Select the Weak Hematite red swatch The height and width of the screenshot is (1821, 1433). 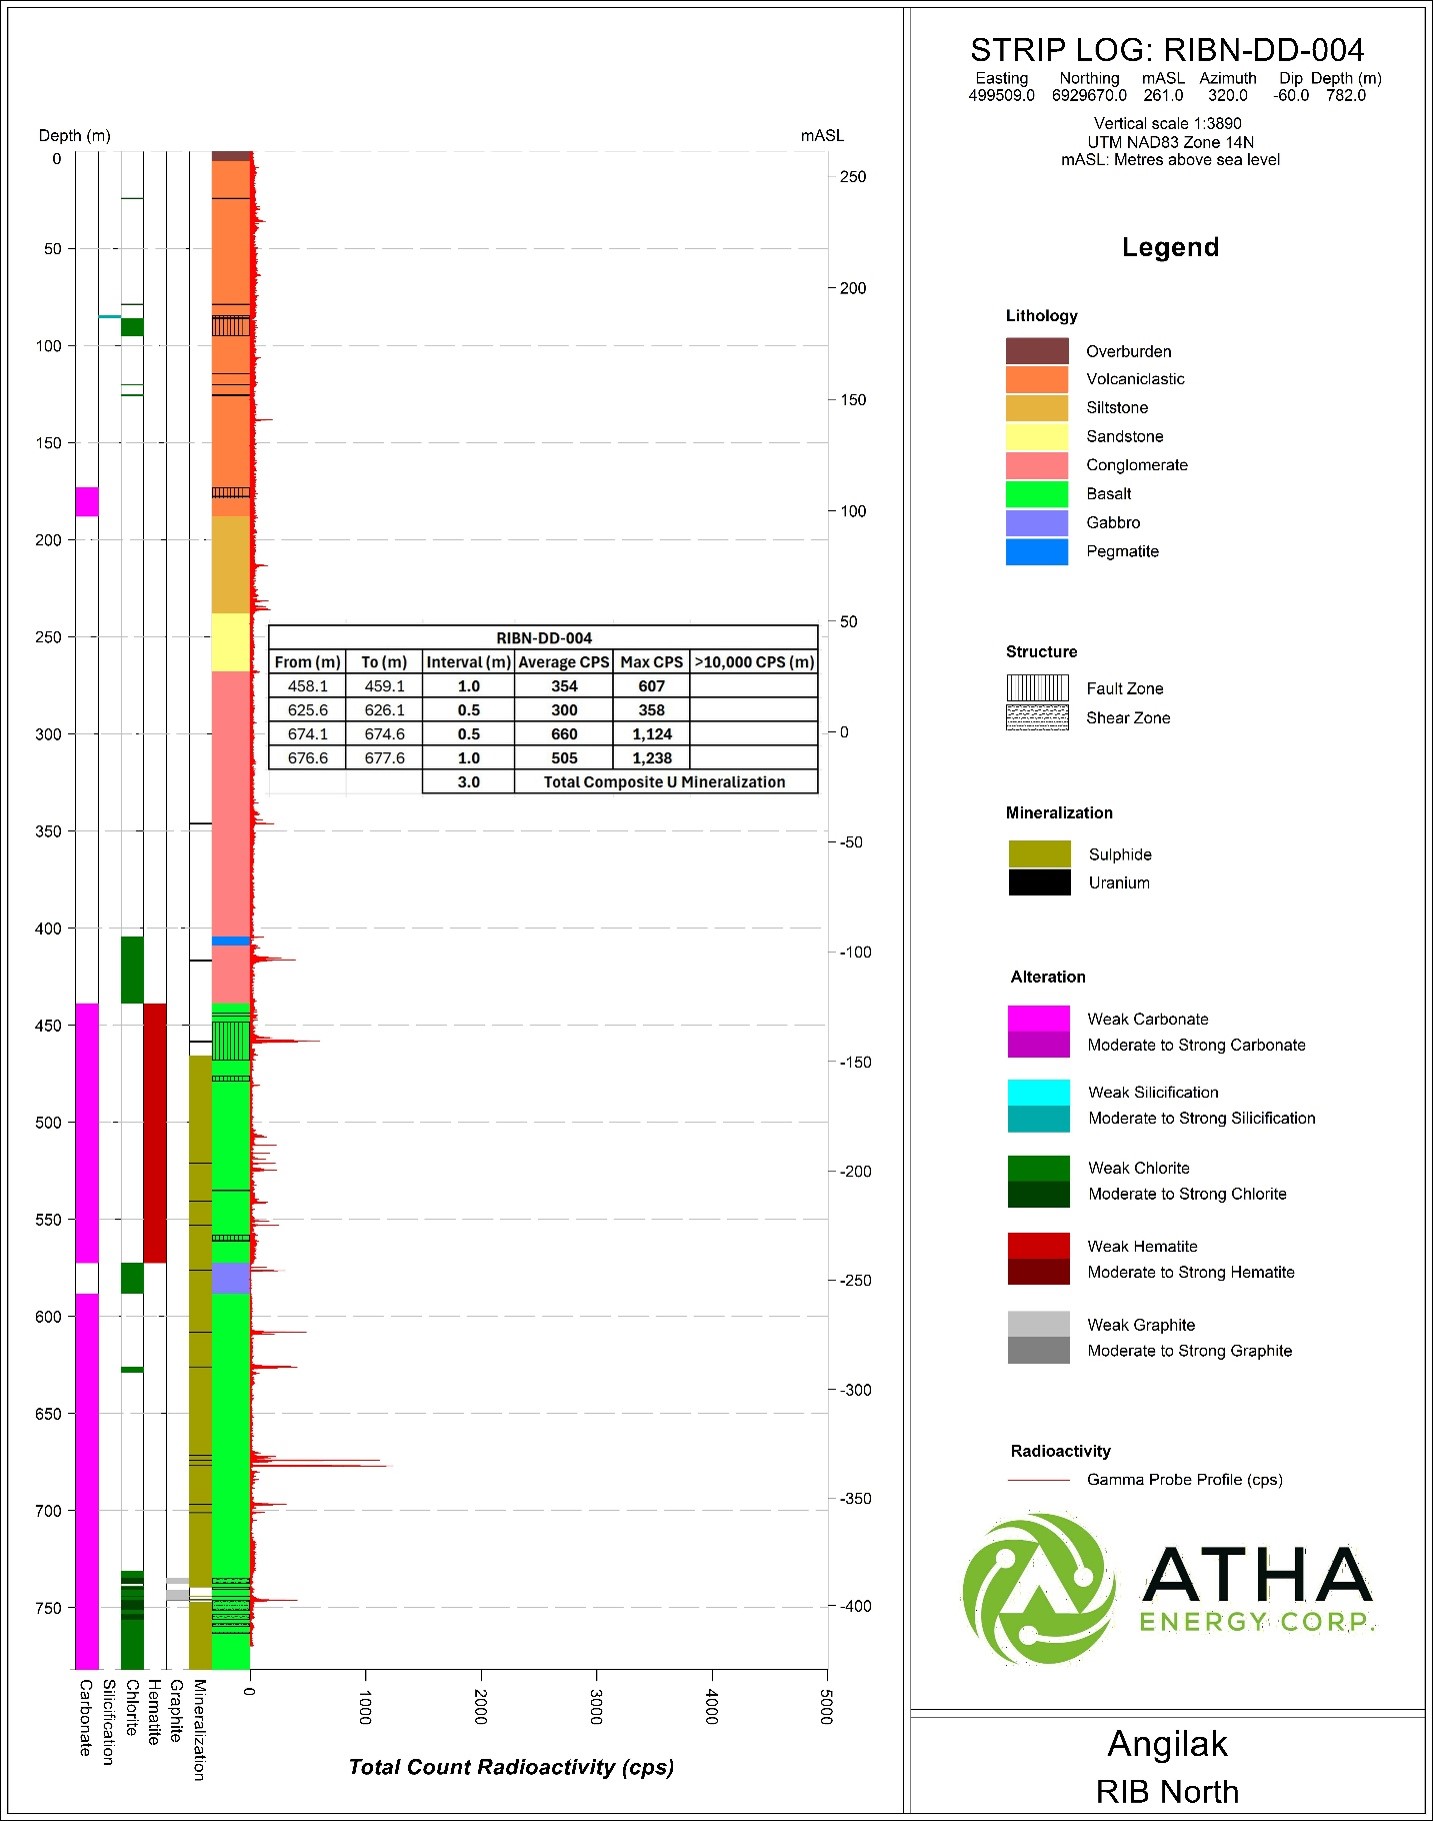[x=1038, y=1246]
